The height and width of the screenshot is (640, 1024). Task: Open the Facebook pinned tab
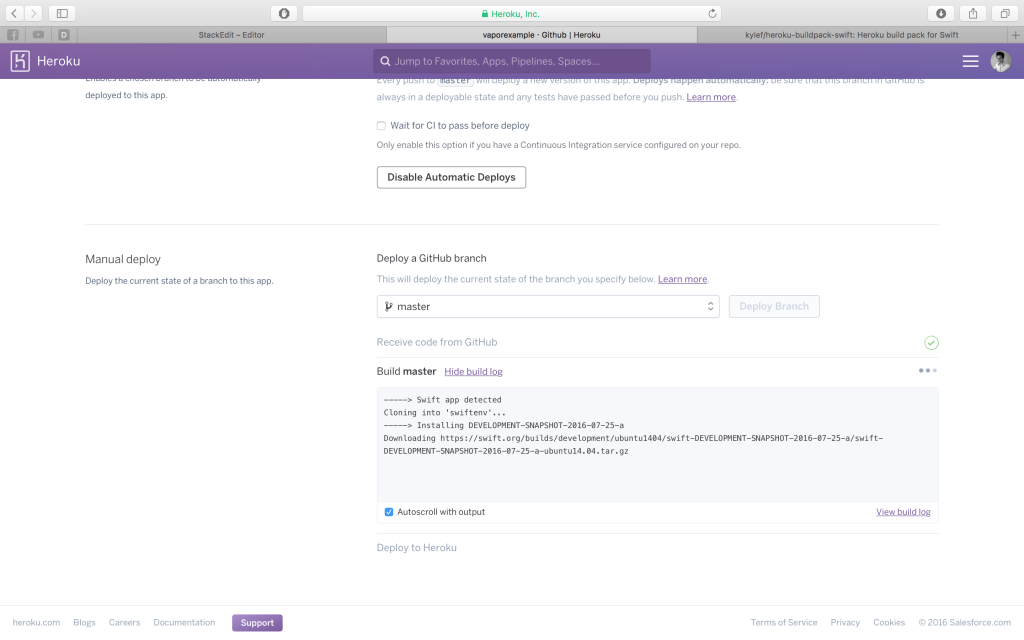[12, 35]
